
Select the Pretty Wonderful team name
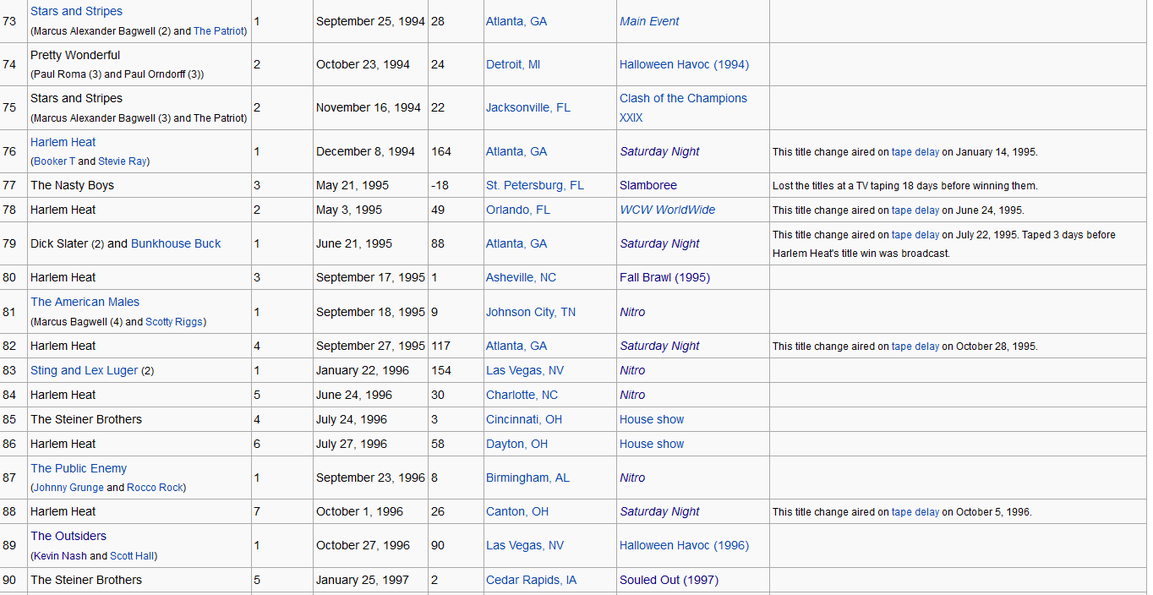tap(75, 55)
